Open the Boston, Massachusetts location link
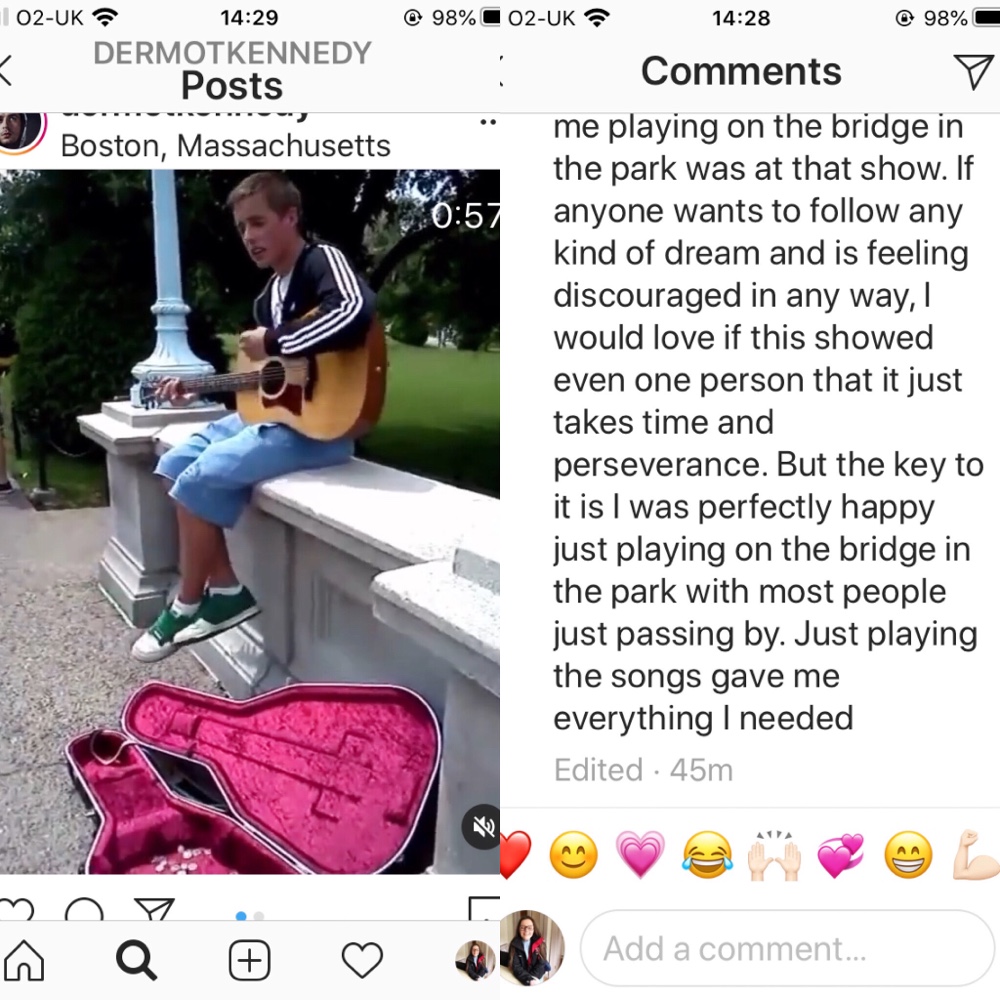This screenshot has width=1000, height=1000. (x=225, y=145)
